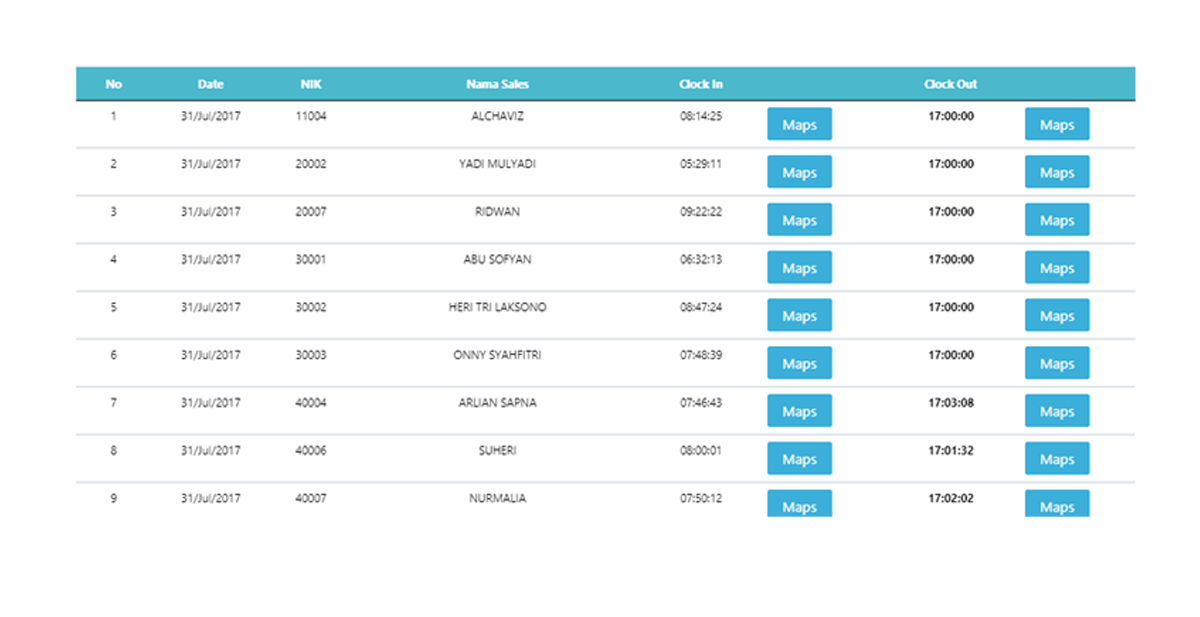Select the Date column header
Screen dimensions: 1200x617
point(210,85)
